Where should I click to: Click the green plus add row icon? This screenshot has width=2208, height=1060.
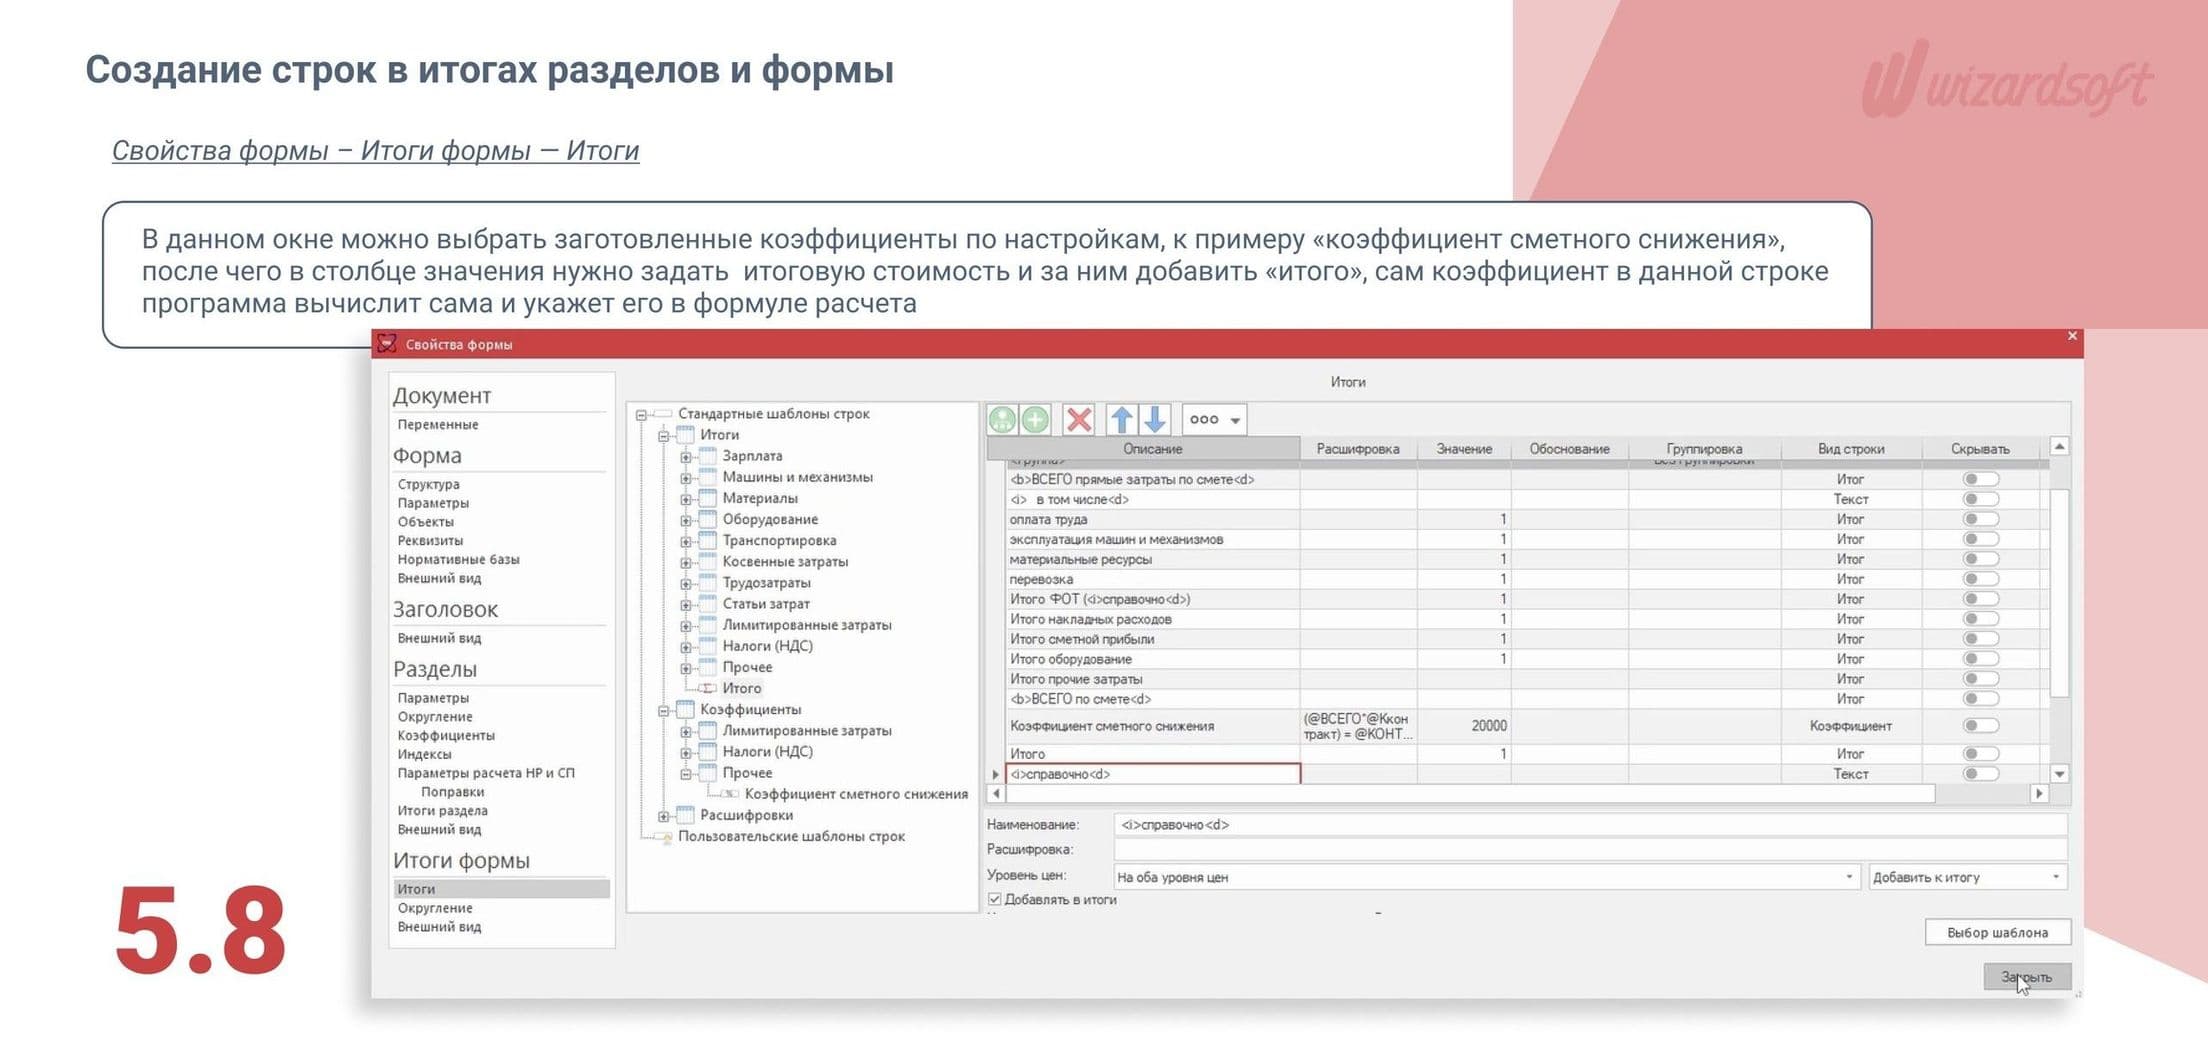(x=1036, y=419)
